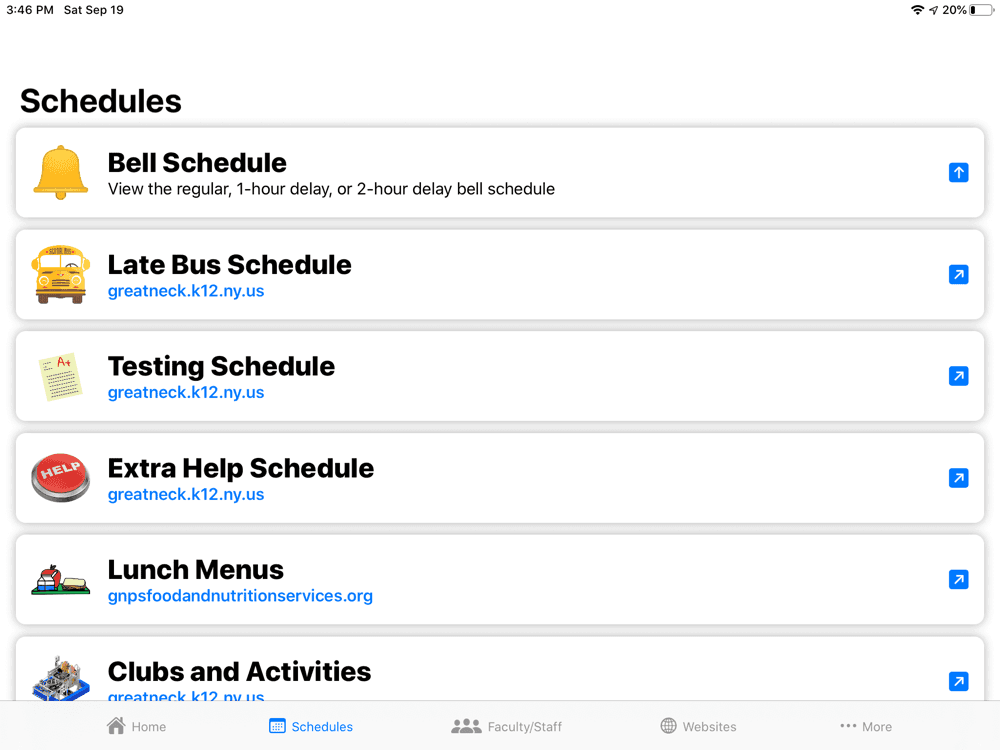The image size is (1000, 750).
Task: Follow the gnpsfoodandnutritionservices.org link
Action: pos(240,596)
